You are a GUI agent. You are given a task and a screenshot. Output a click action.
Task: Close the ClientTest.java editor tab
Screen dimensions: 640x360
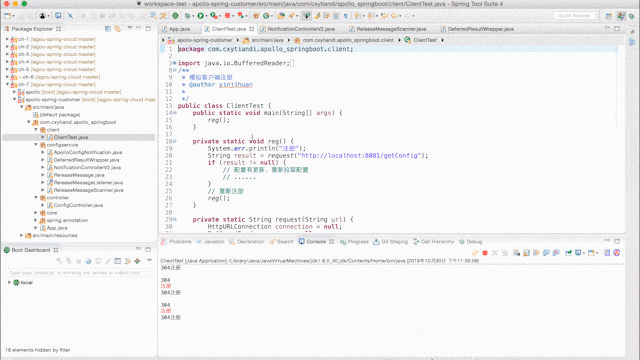coord(252,29)
